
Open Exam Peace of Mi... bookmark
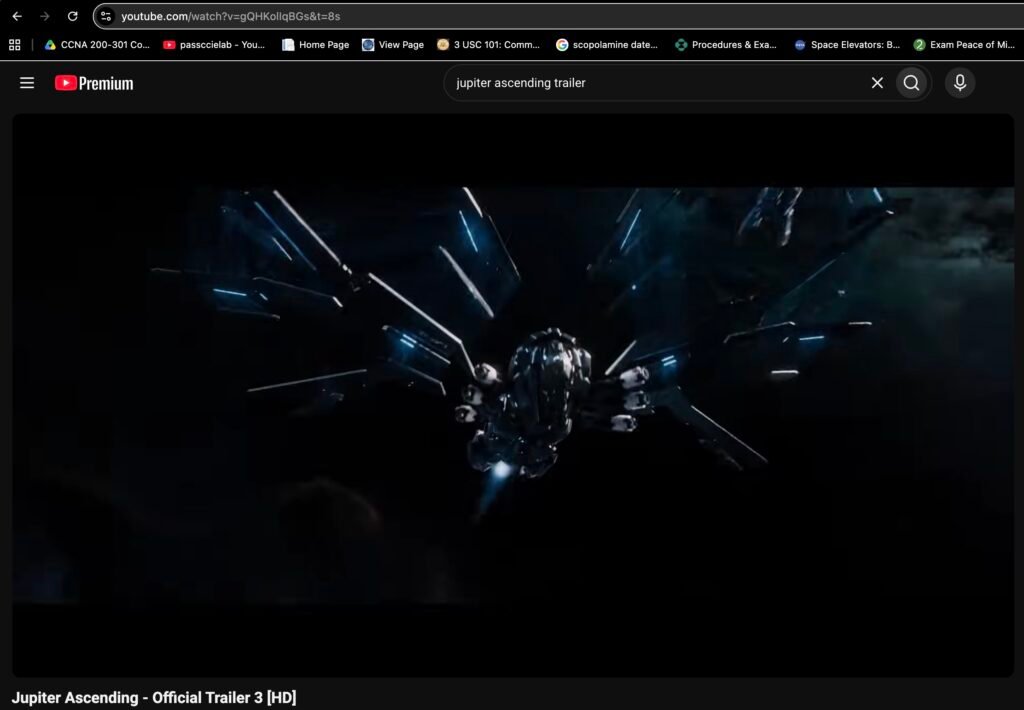pyautogui.click(x=964, y=44)
